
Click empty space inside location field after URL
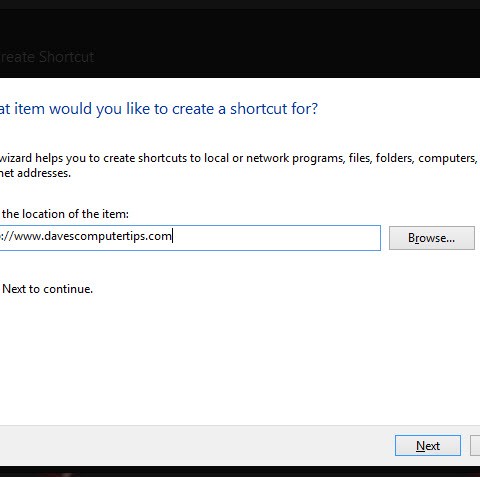click(x=277, y=238)
